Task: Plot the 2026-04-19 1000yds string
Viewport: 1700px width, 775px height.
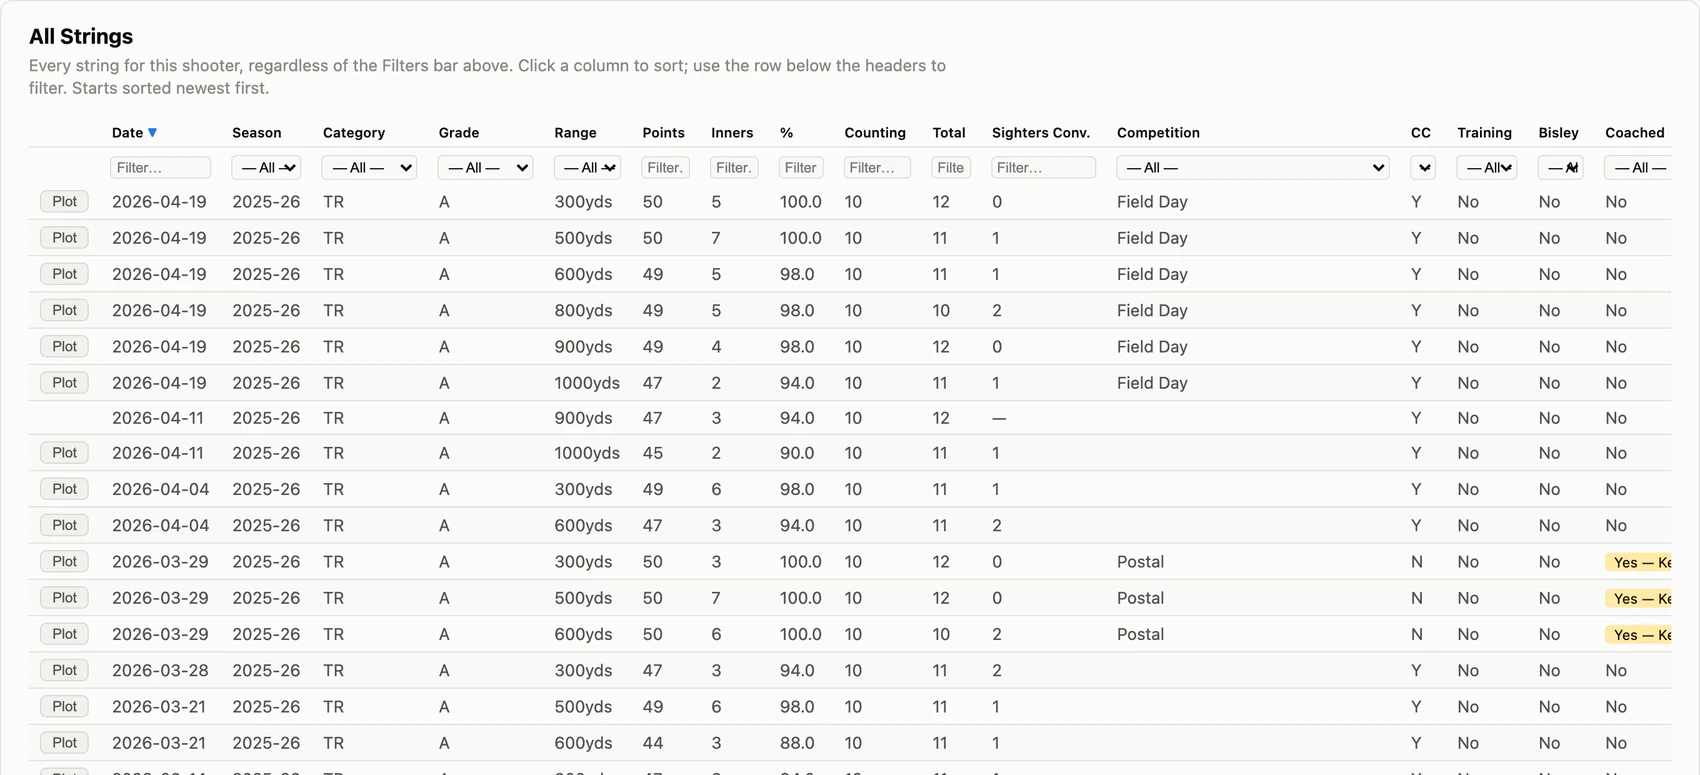Action: (x=65, y=383)
